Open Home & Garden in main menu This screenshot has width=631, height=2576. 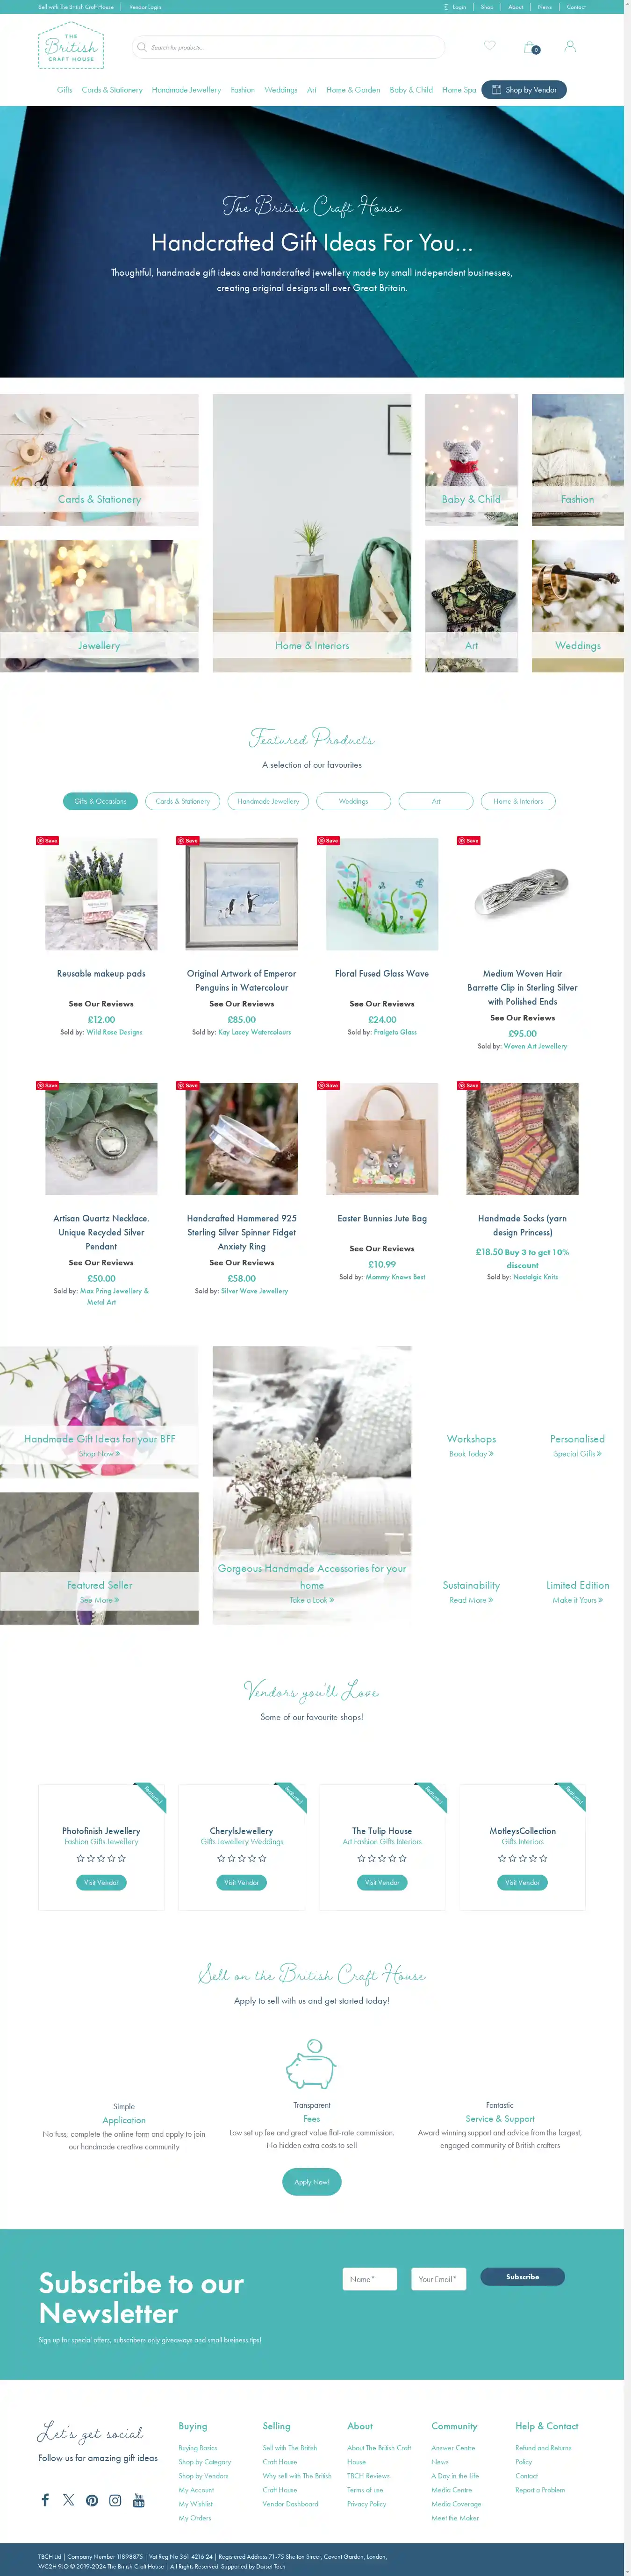[353, 90]
